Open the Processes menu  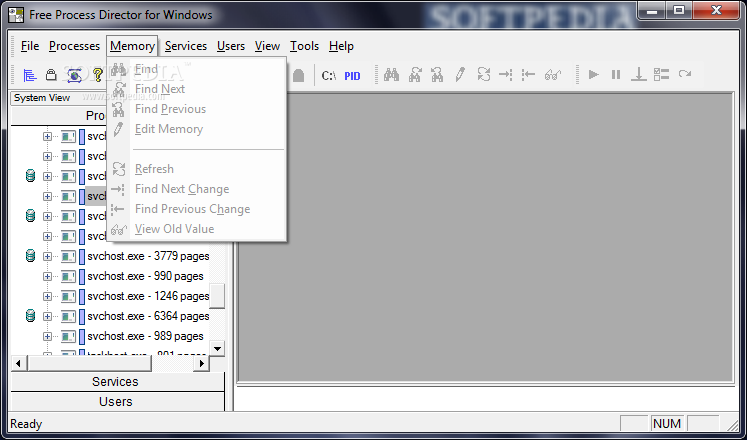tap(74, 46)
